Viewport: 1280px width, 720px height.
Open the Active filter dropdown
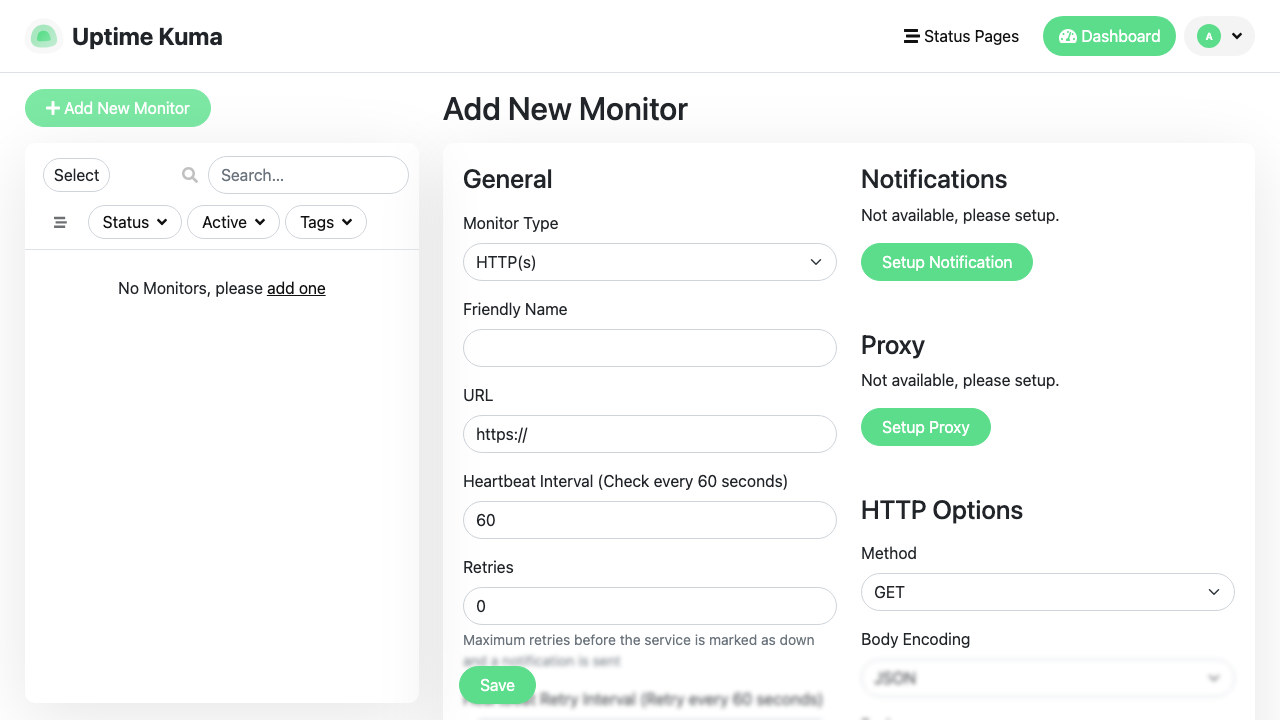(x=233, y=222)
